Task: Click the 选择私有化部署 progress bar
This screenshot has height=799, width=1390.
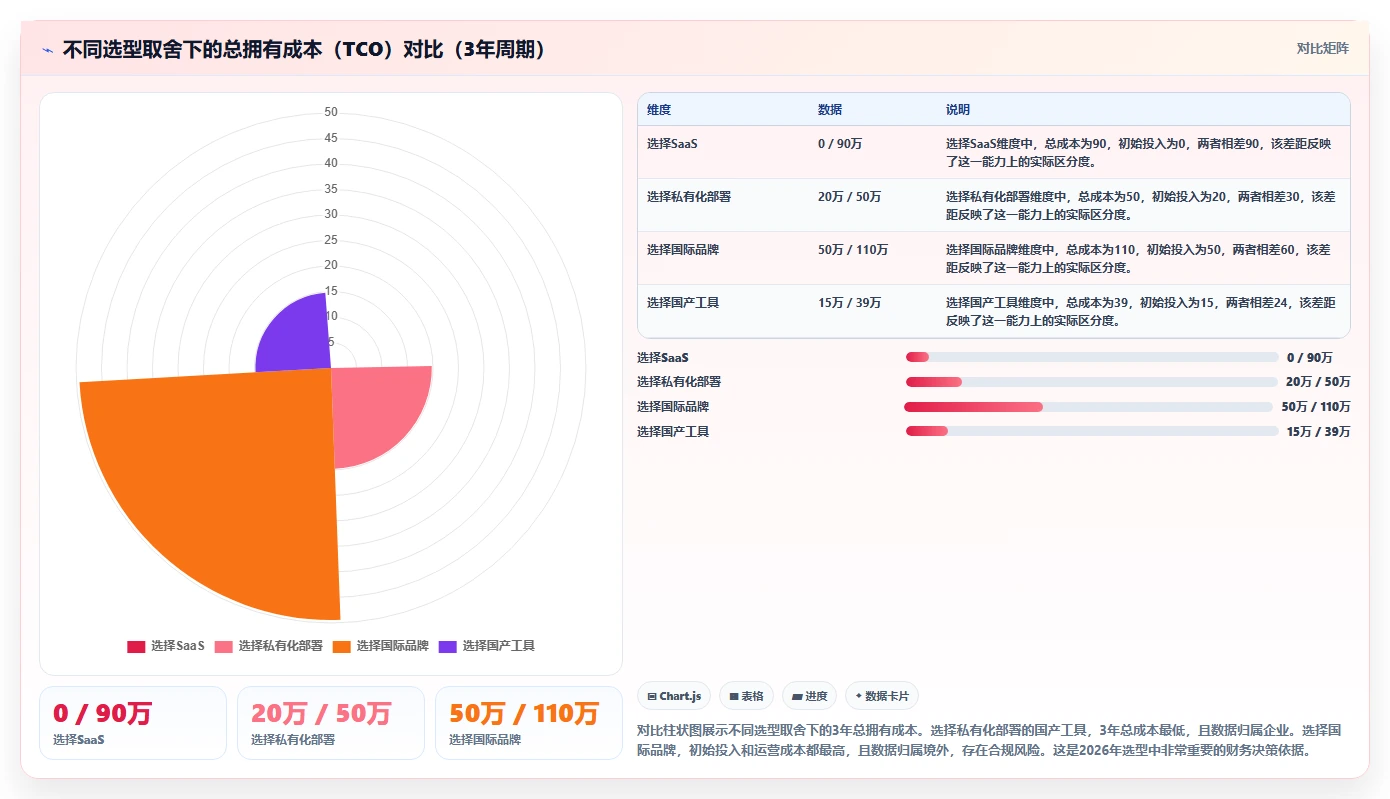Action: point(1092,382)
